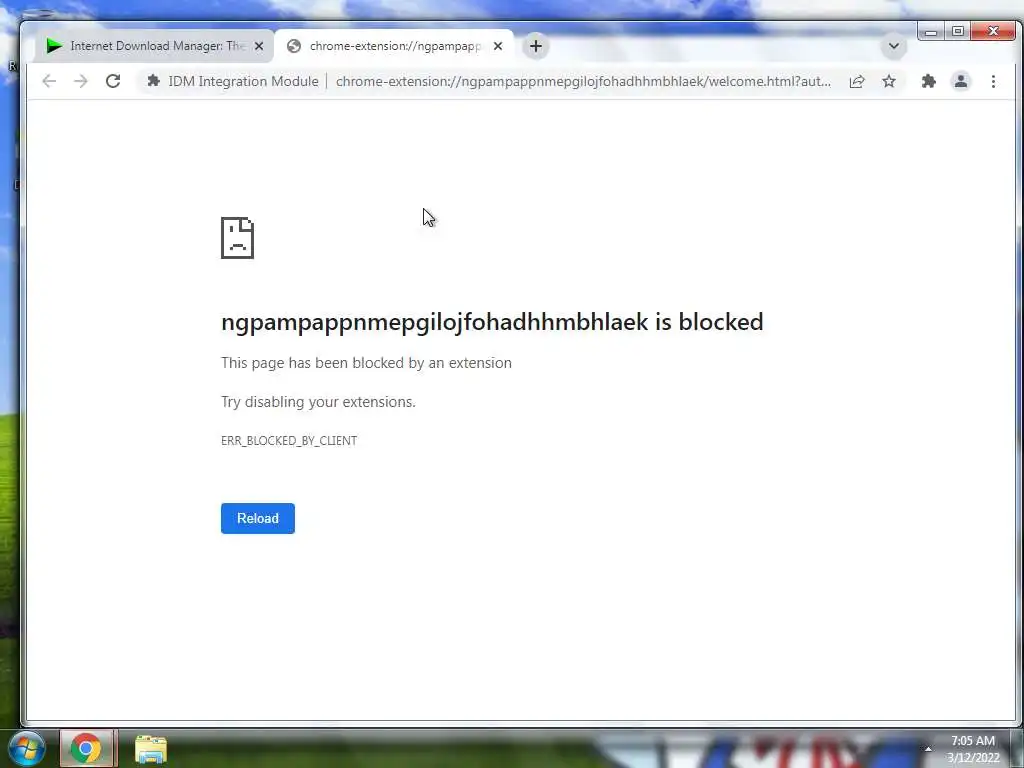Bookmark this page with the star icon
Viewport: 1024px width, 768px height.
coord(889,81)
